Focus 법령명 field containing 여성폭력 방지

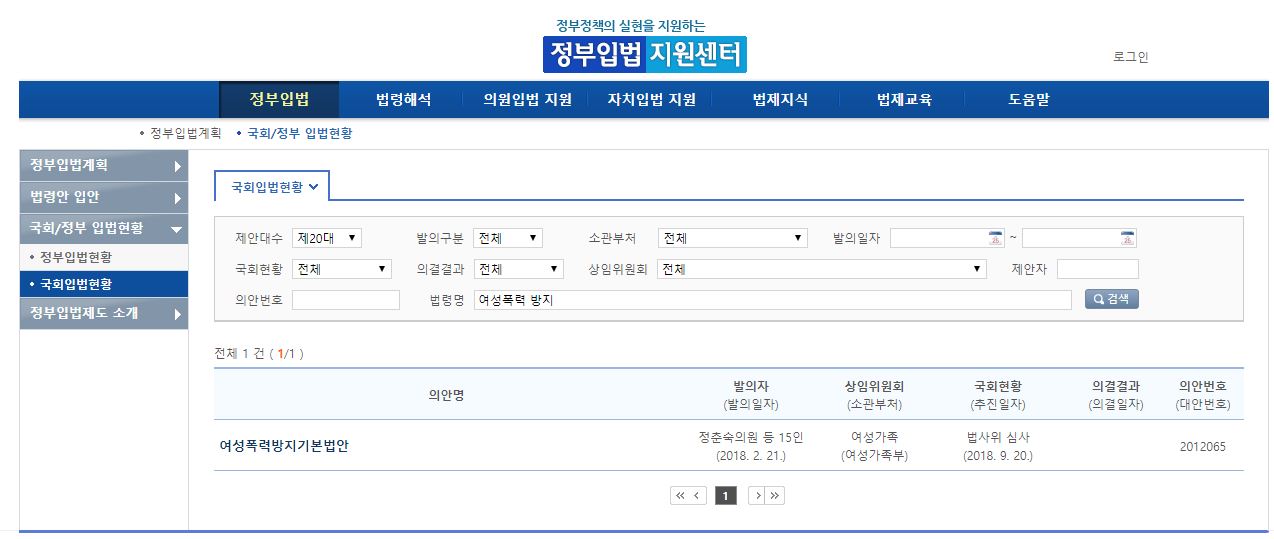tap(773, 300)
